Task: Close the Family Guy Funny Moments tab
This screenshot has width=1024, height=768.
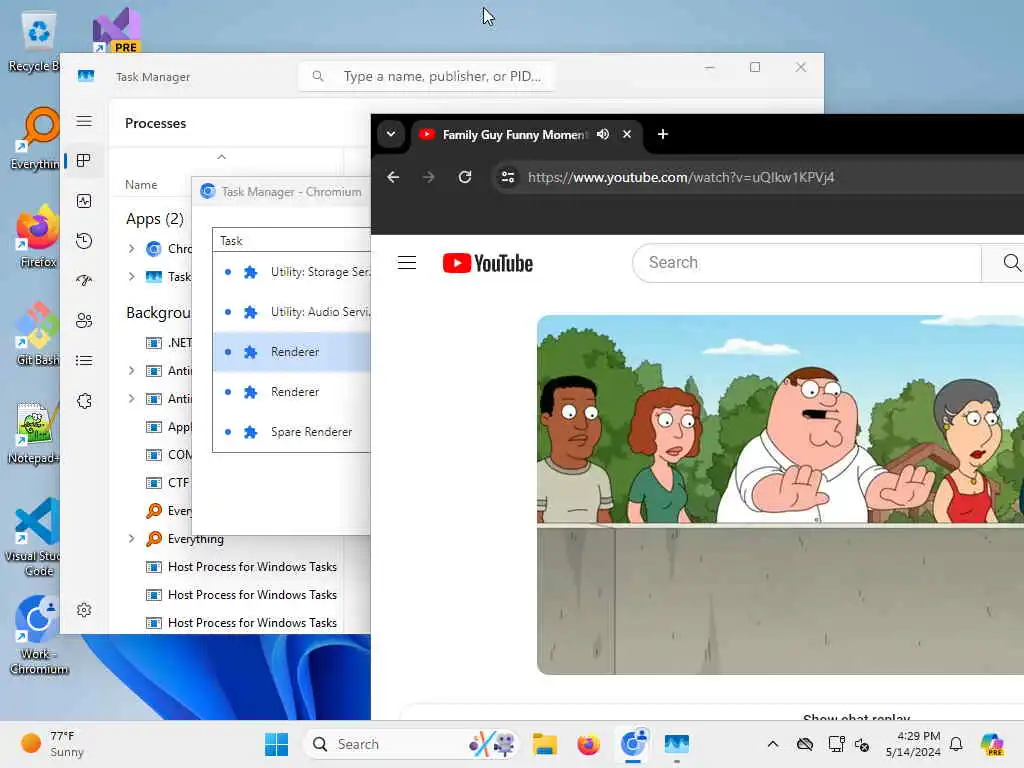Action: point(627,134)
